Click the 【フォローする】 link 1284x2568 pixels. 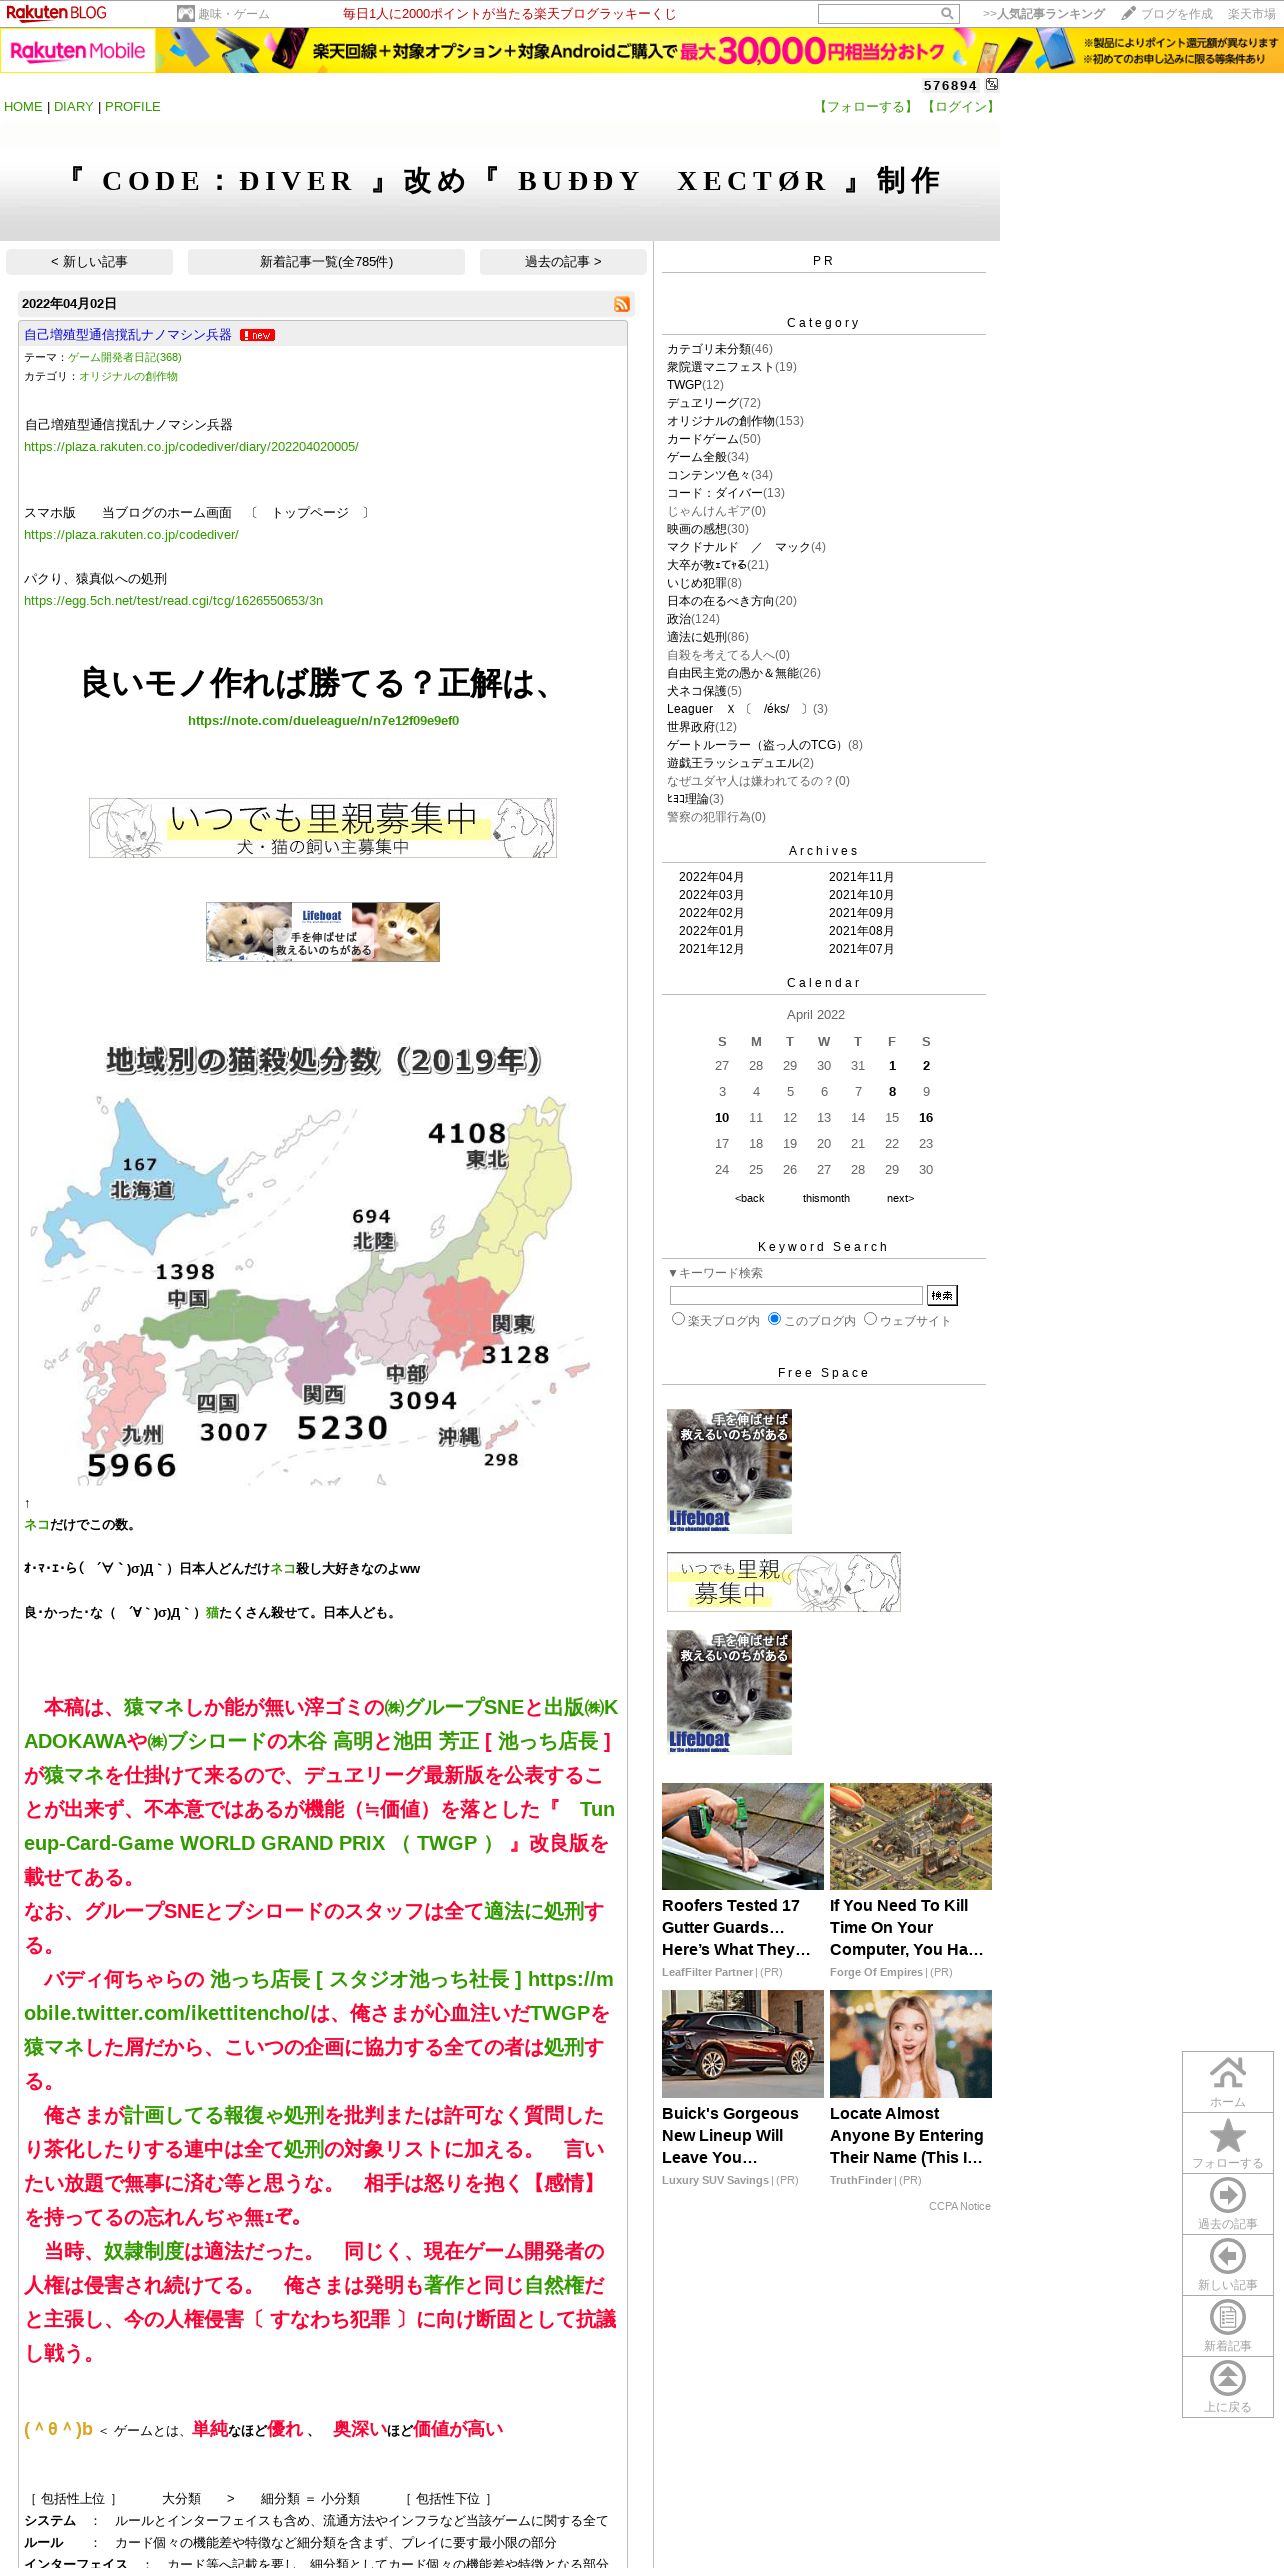866,107
